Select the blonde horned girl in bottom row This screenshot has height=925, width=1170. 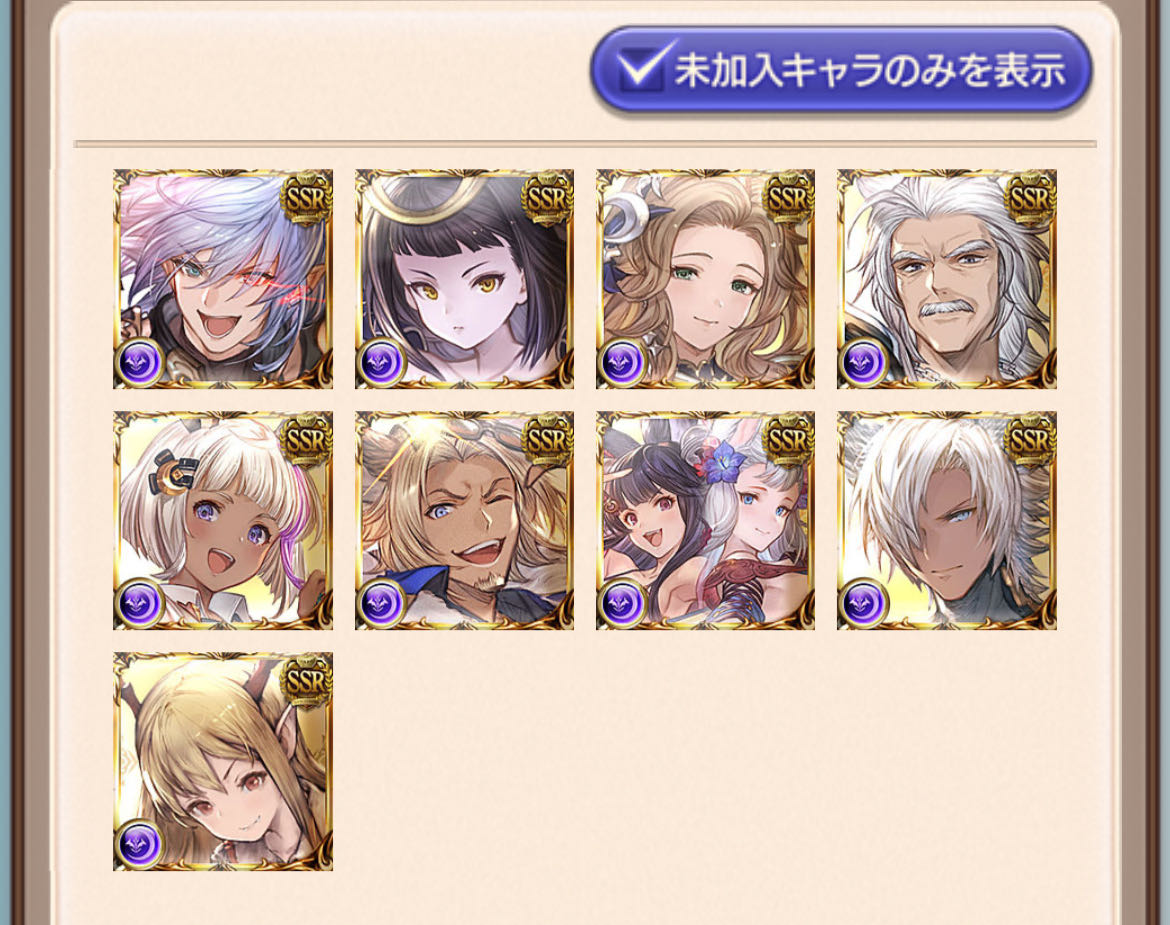[223, 761]
